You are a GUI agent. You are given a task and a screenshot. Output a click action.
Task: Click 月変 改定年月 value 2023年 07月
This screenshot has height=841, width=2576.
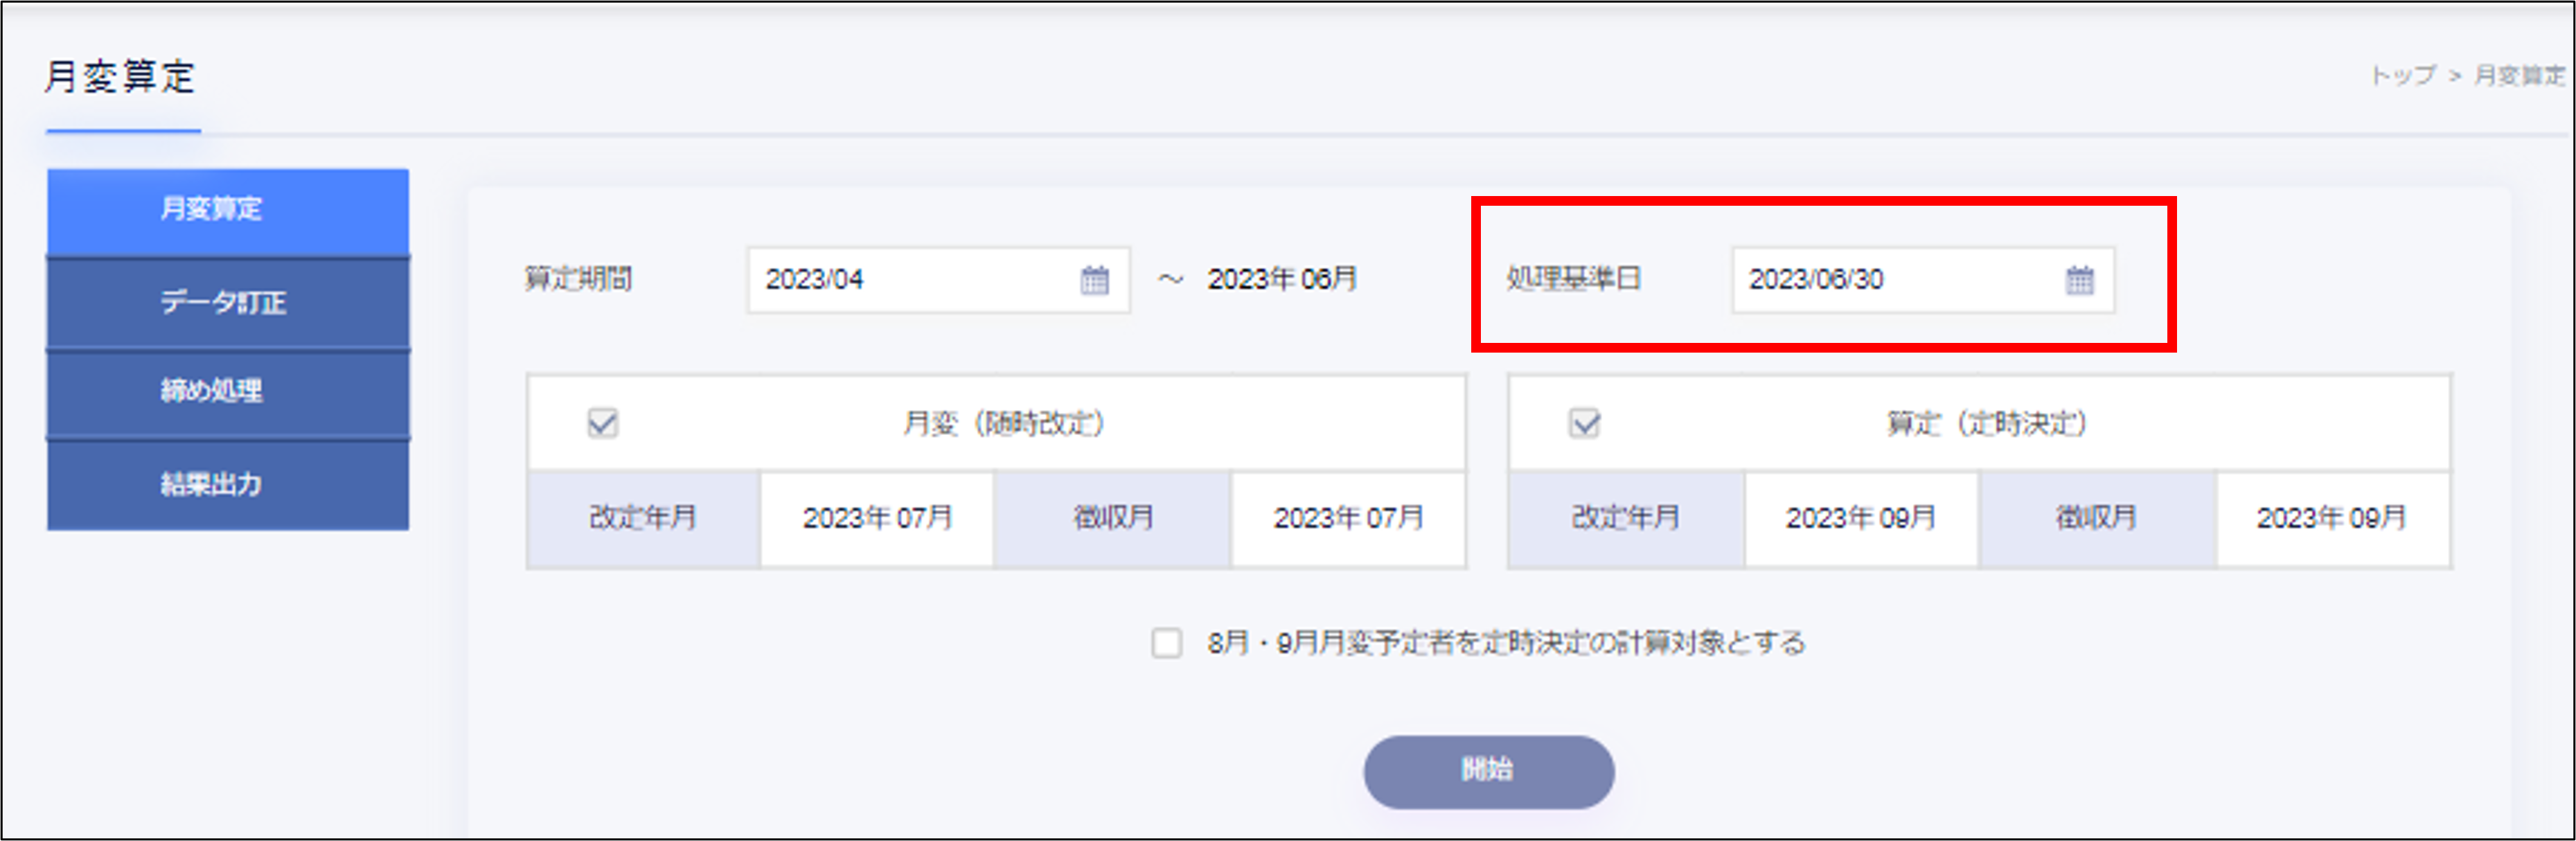(877, 518)
